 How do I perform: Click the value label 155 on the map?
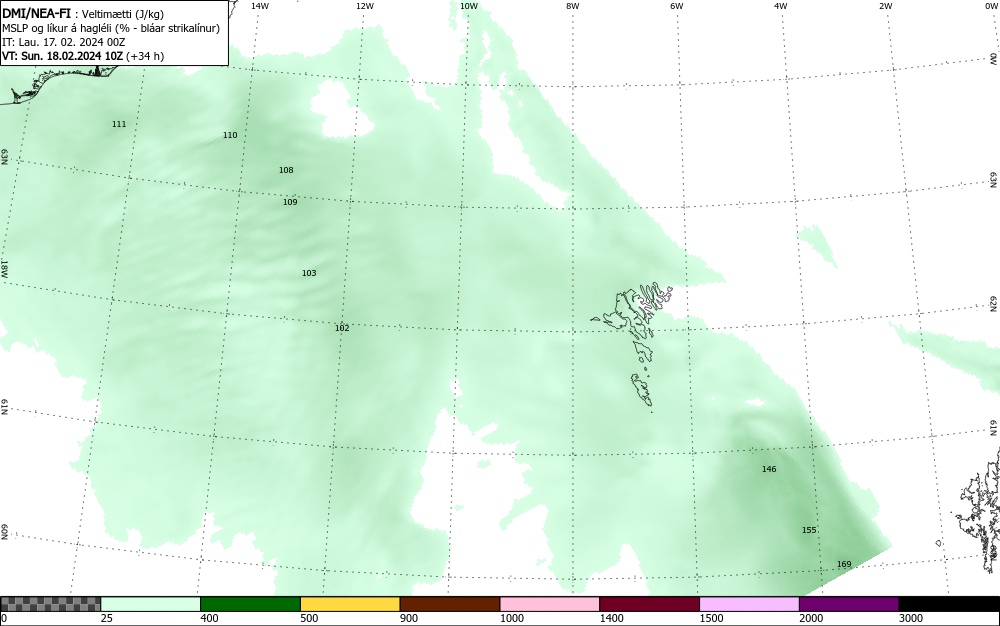tap(809, 530)
